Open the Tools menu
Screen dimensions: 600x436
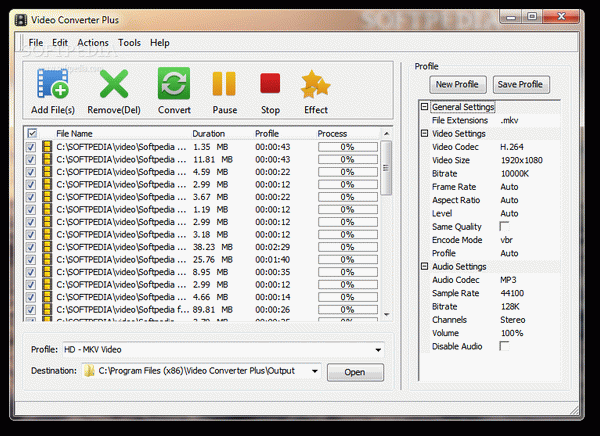(x=129, y=42)
